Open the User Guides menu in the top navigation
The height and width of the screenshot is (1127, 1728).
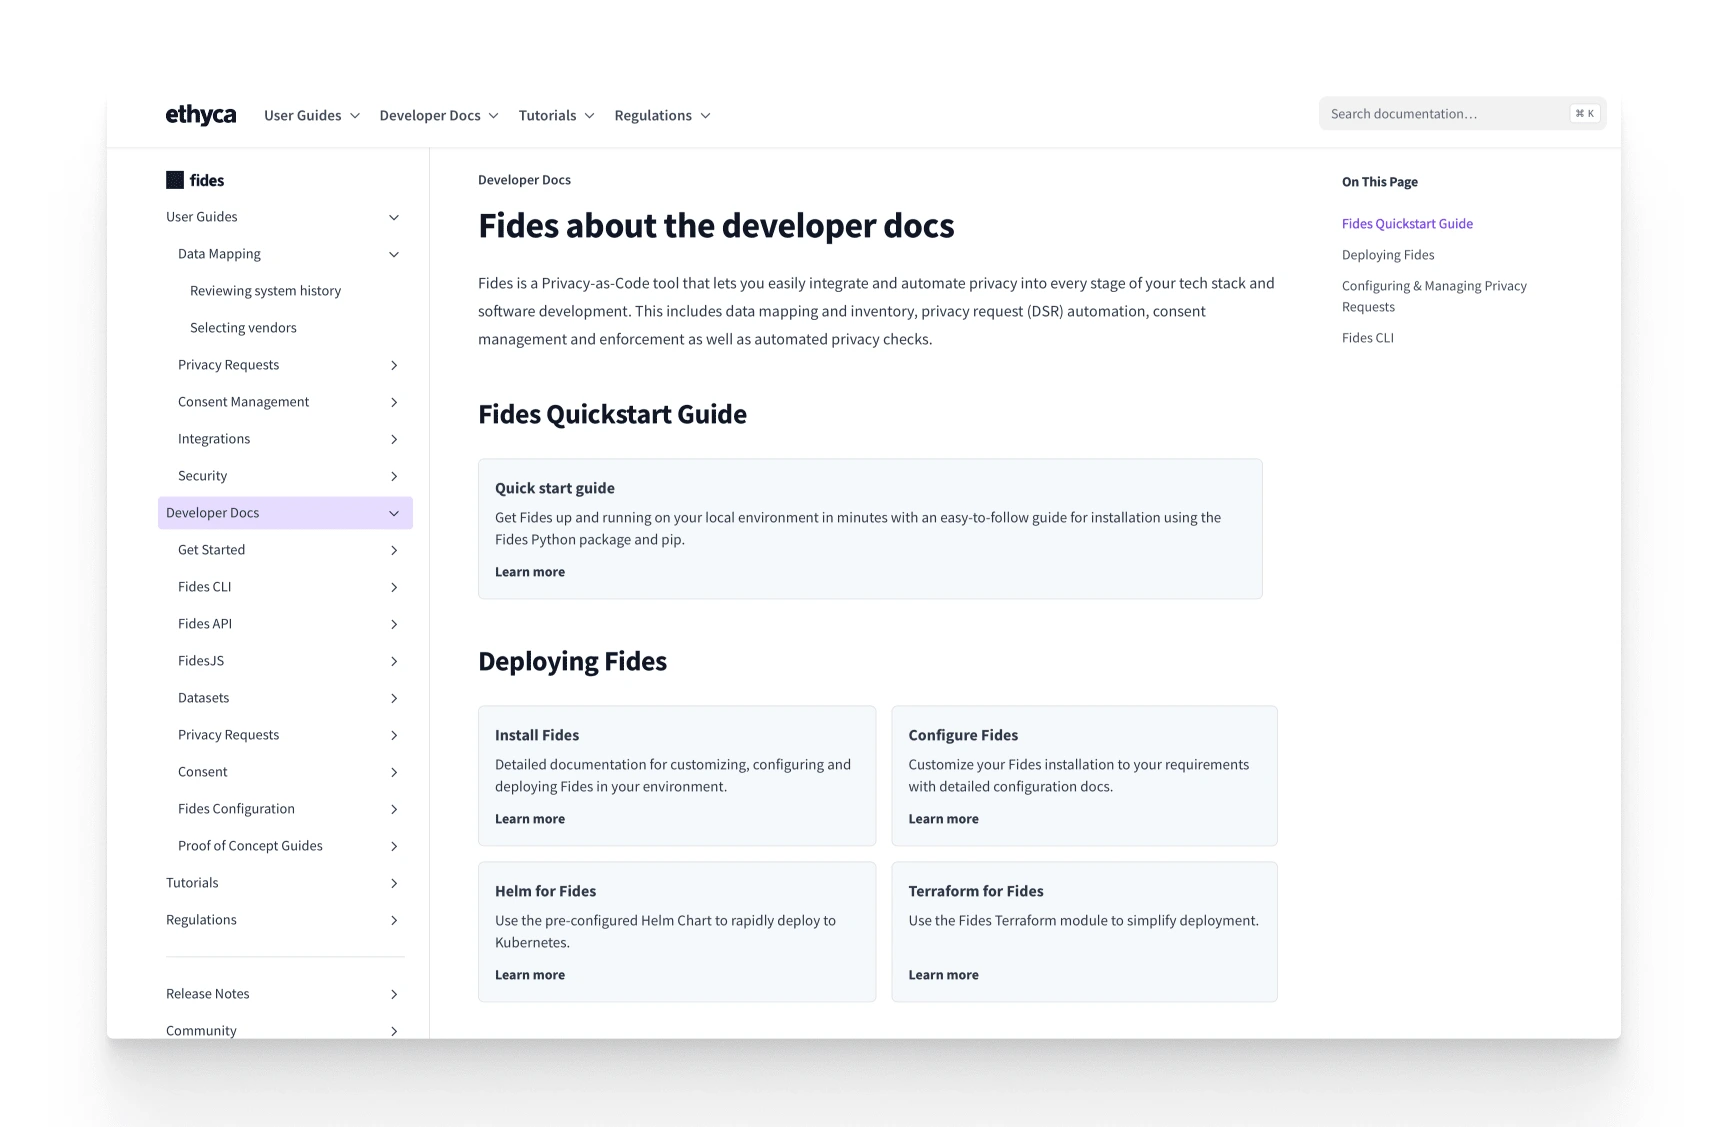[x=312, y=116]
